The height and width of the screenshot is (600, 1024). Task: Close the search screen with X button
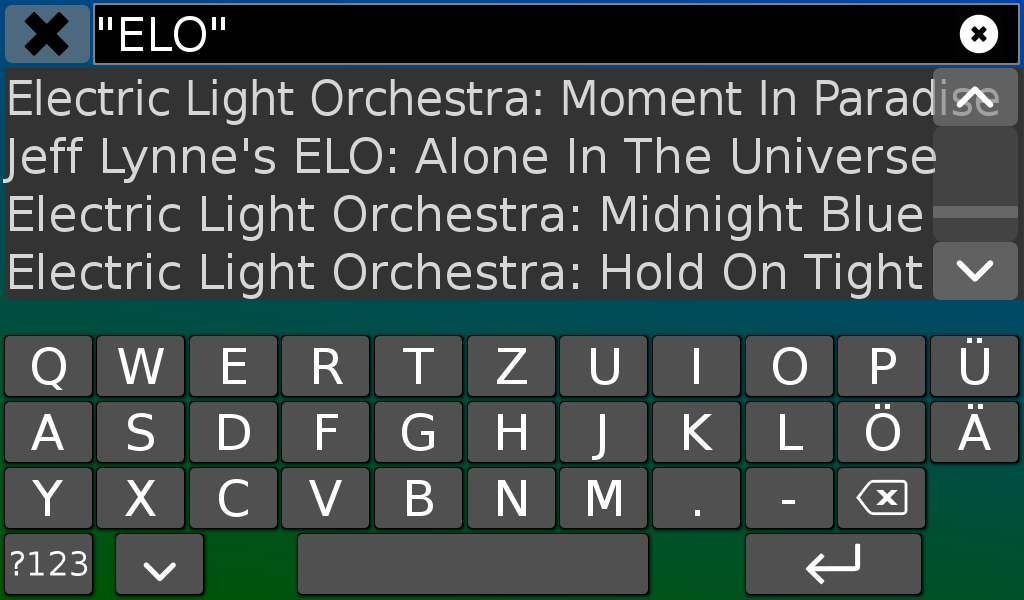[47, 35]
